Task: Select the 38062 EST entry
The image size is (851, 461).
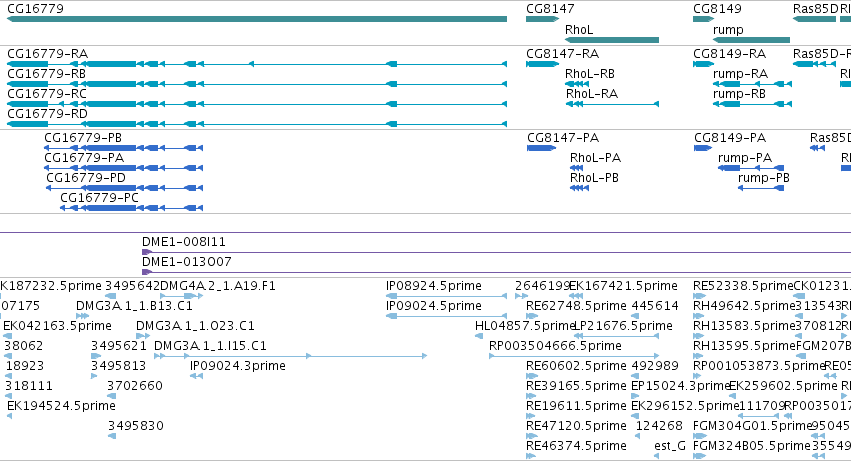Action: (8, 356)
